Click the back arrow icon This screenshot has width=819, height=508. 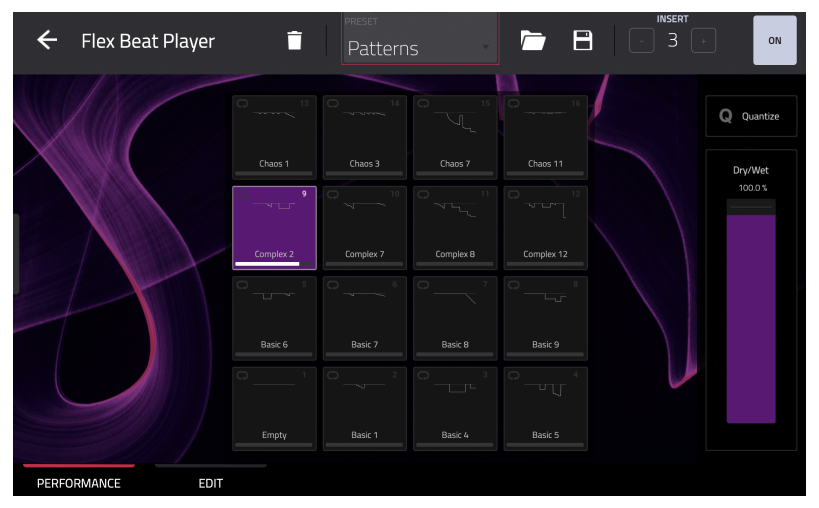point(47,41)
